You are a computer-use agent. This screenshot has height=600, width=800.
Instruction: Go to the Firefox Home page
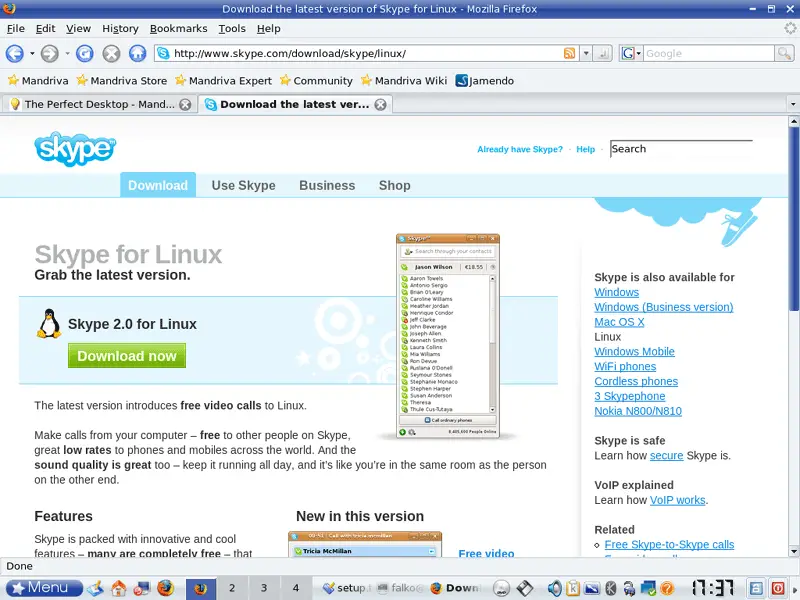(x=138, y=54)
